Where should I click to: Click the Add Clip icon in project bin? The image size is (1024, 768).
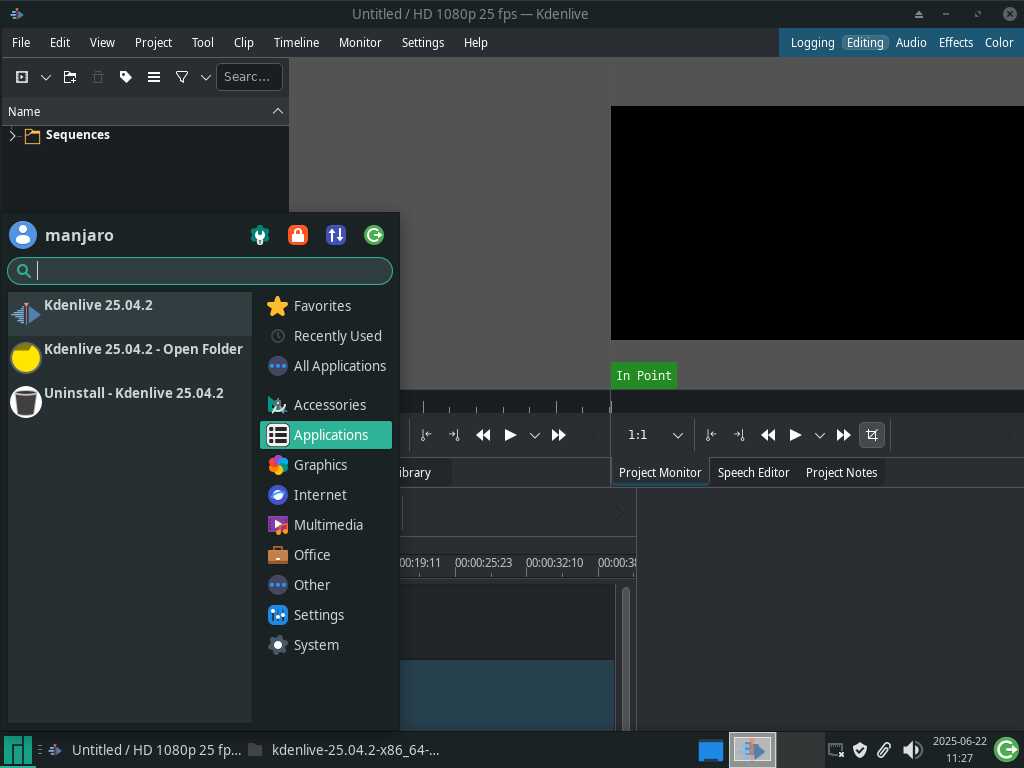(22, 77)
